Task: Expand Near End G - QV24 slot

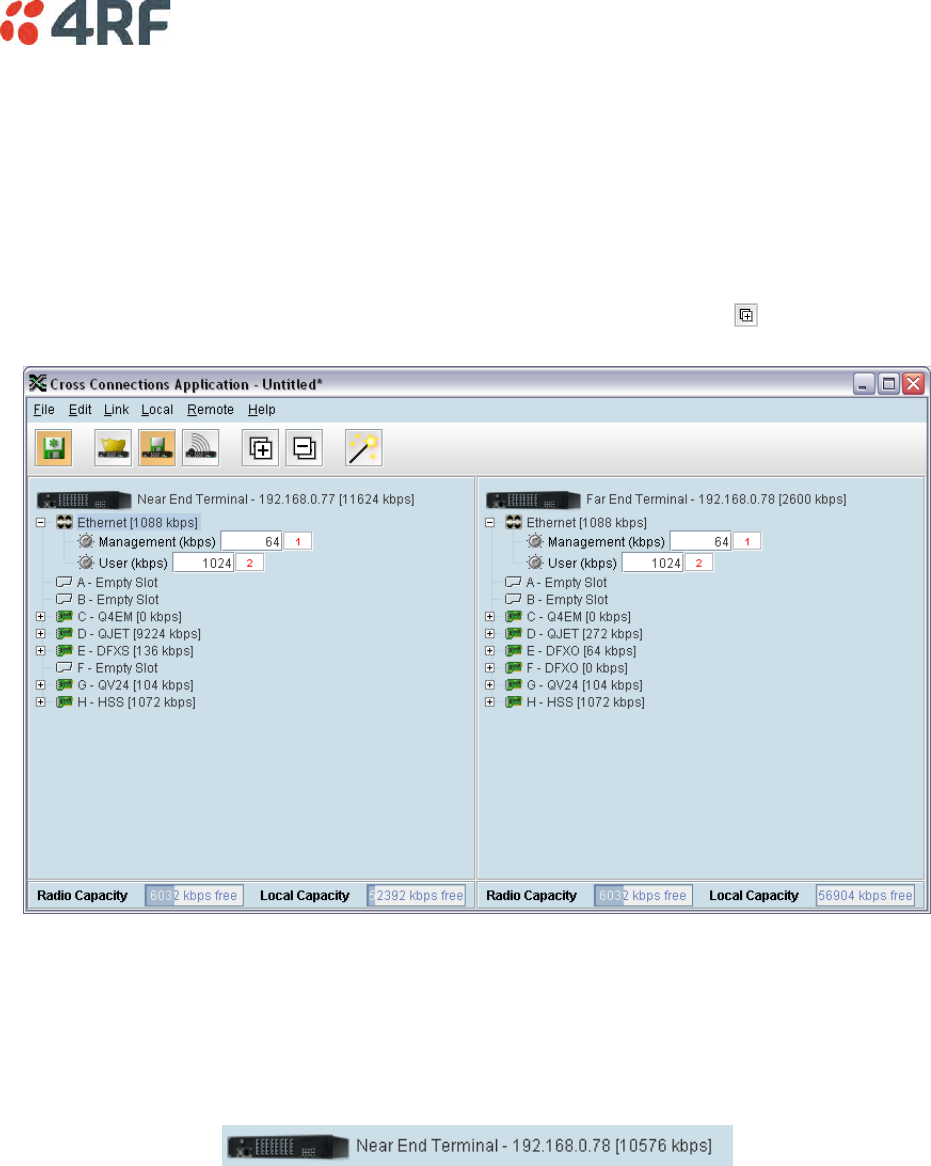Action: click(41, 685)
